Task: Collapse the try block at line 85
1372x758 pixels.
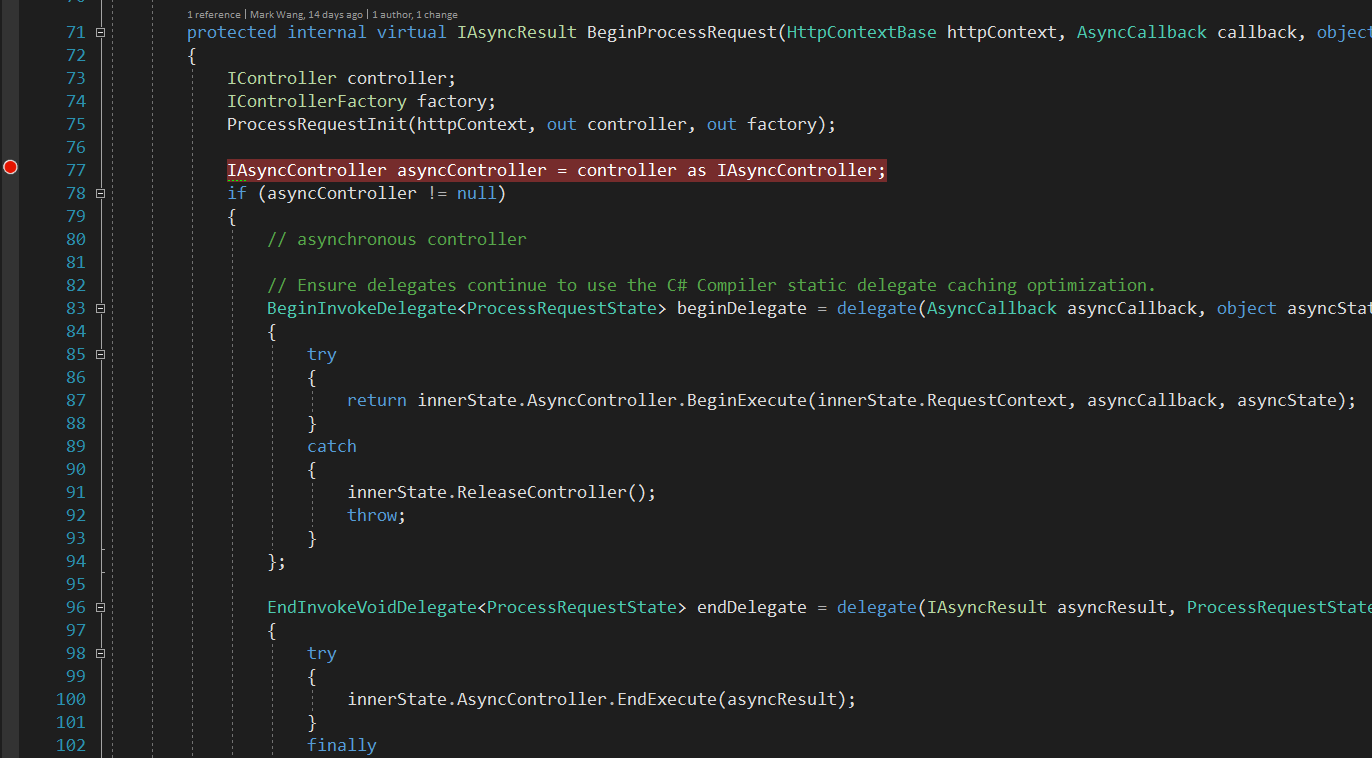Action: [x=100, y=355]
